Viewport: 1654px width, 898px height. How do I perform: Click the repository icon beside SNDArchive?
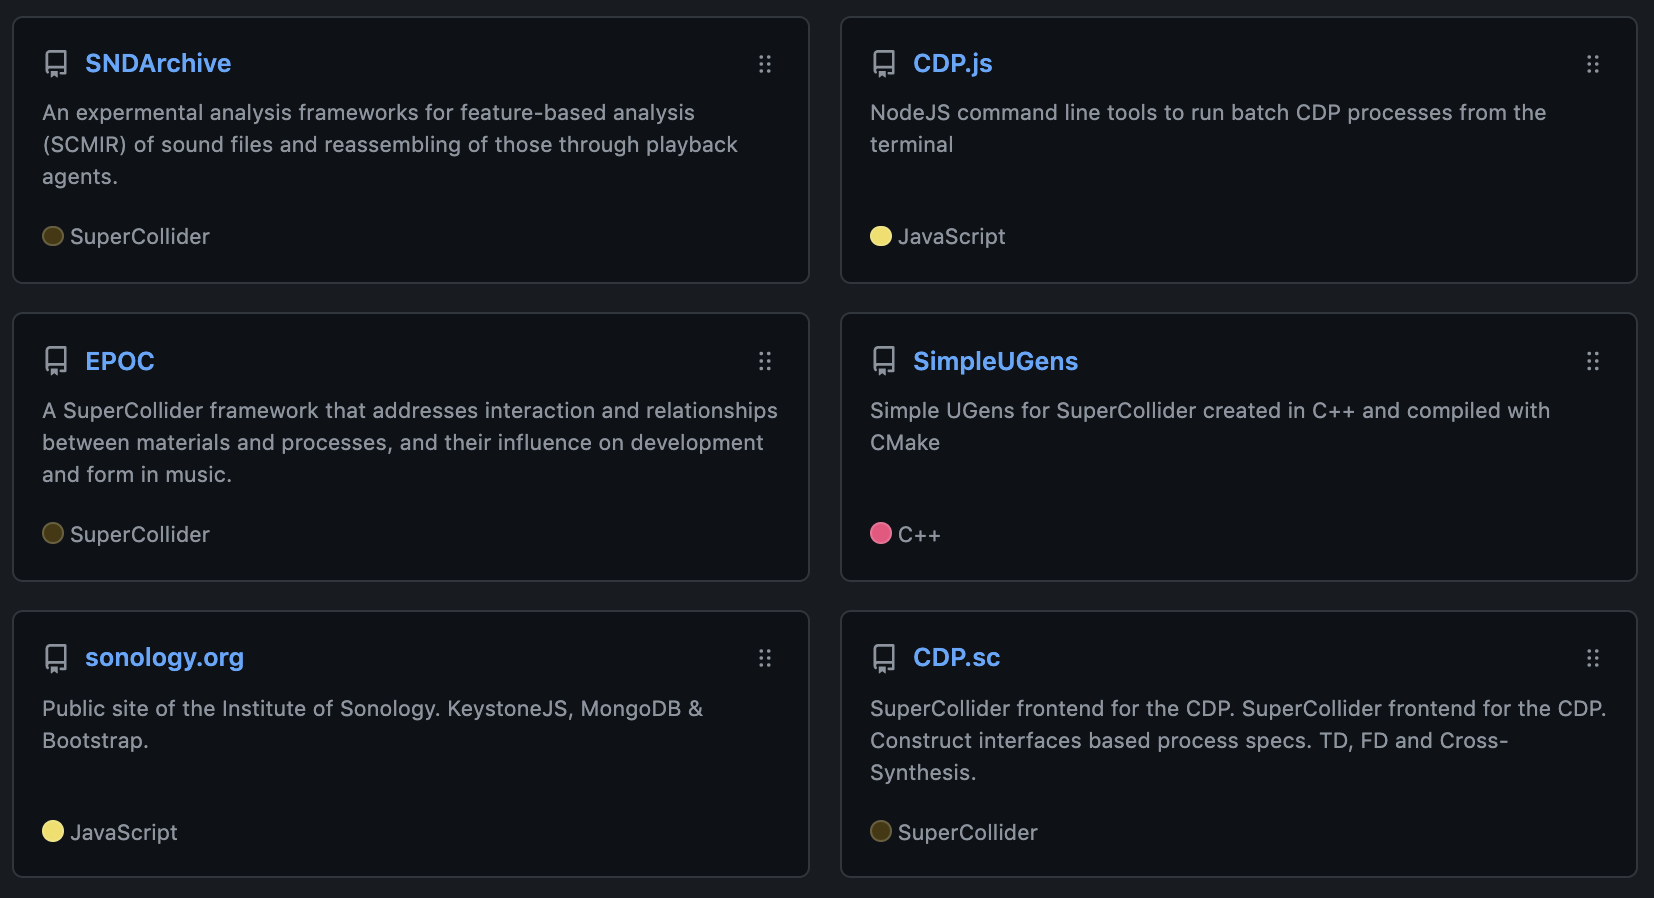tap(56, 64)
